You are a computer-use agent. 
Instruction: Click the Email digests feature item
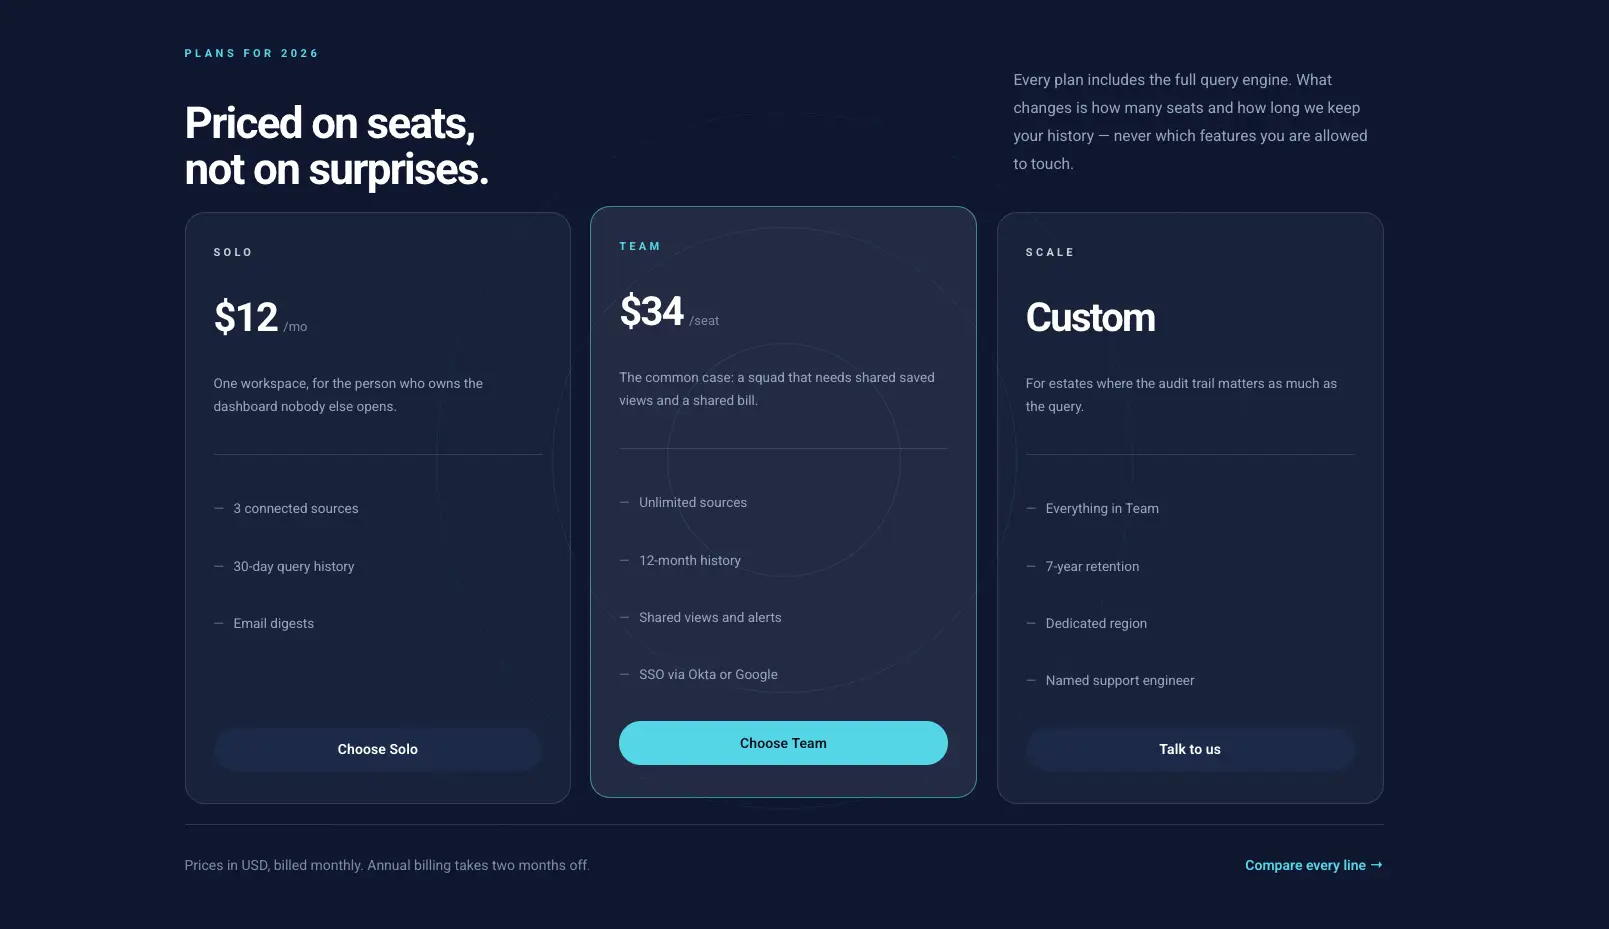[x=274, y=623]
